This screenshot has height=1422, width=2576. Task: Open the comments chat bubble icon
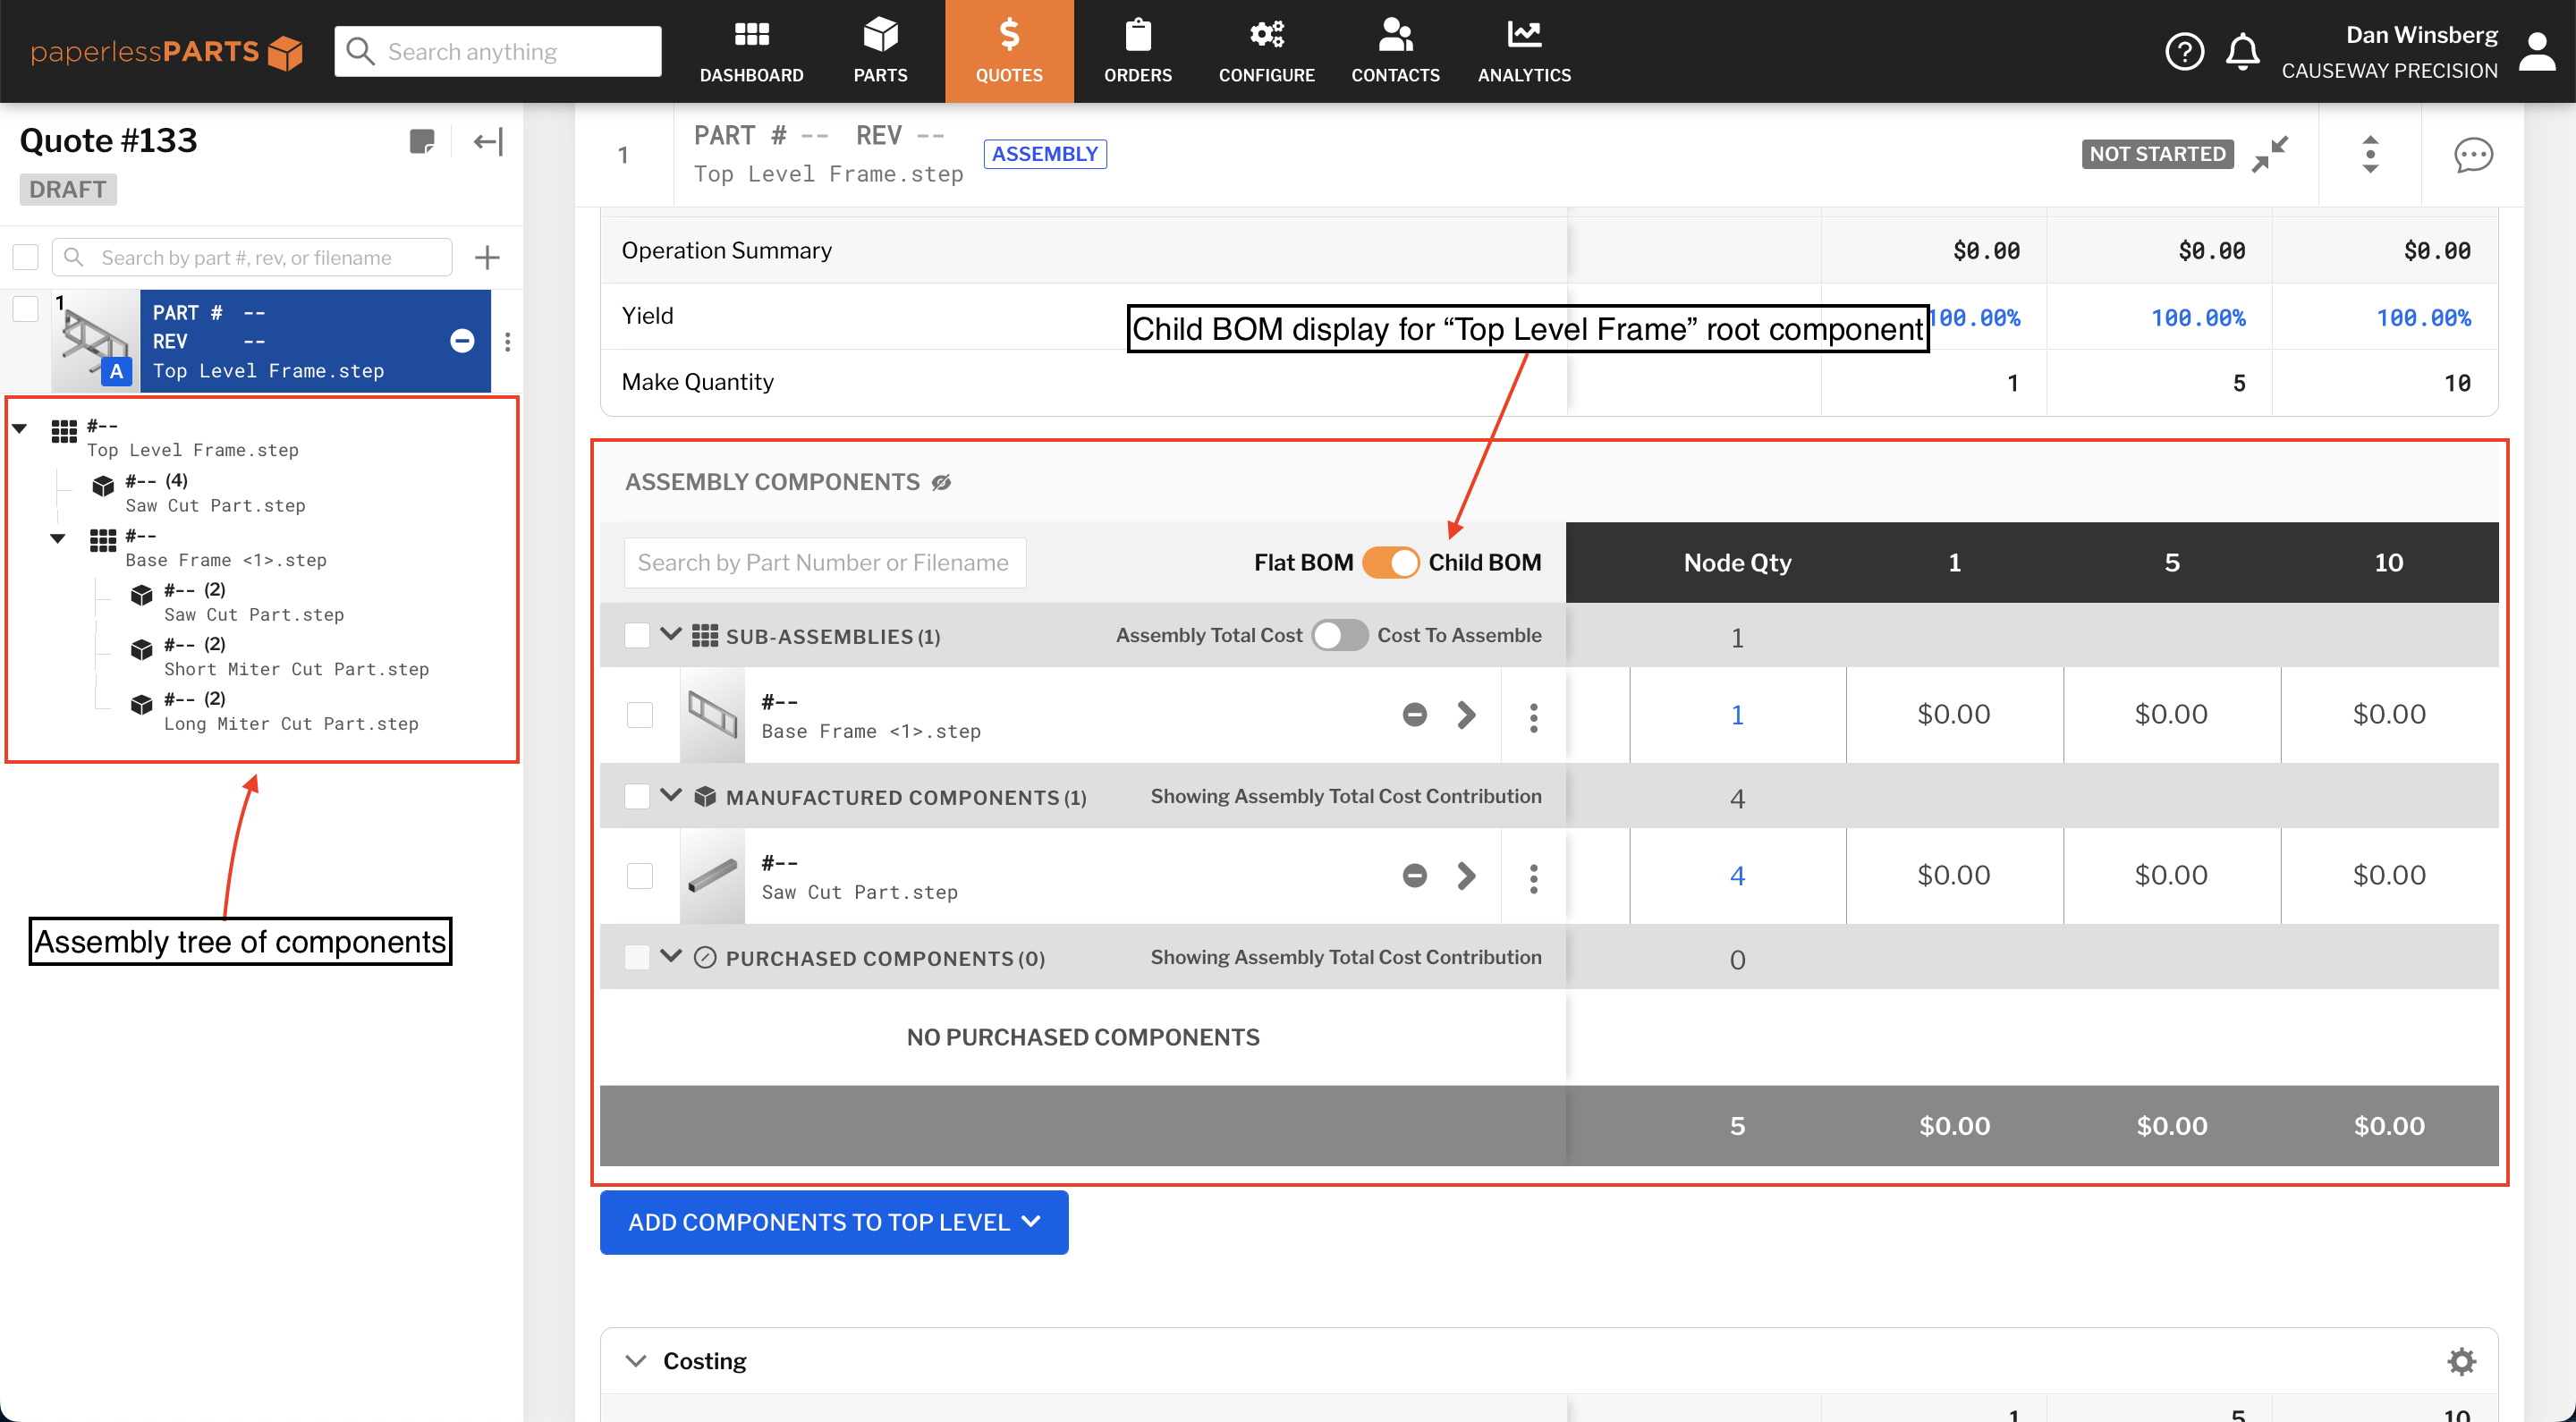[2472, 155]
